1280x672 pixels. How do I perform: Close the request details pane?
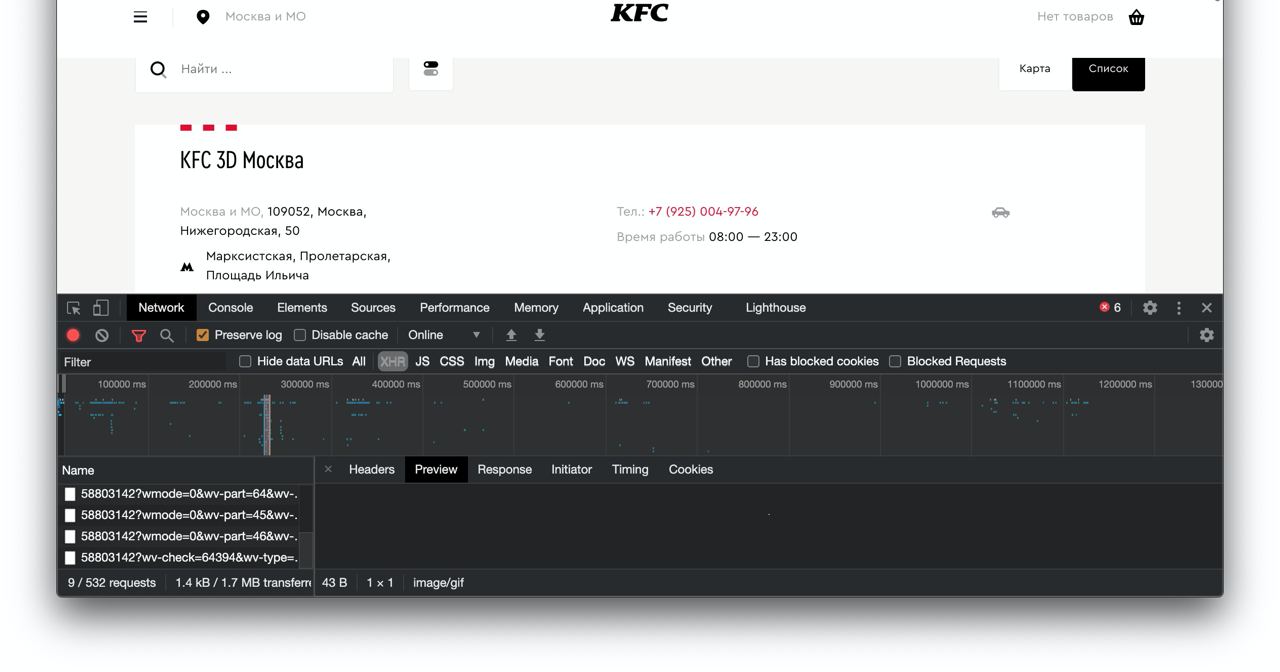click(328, 469)
